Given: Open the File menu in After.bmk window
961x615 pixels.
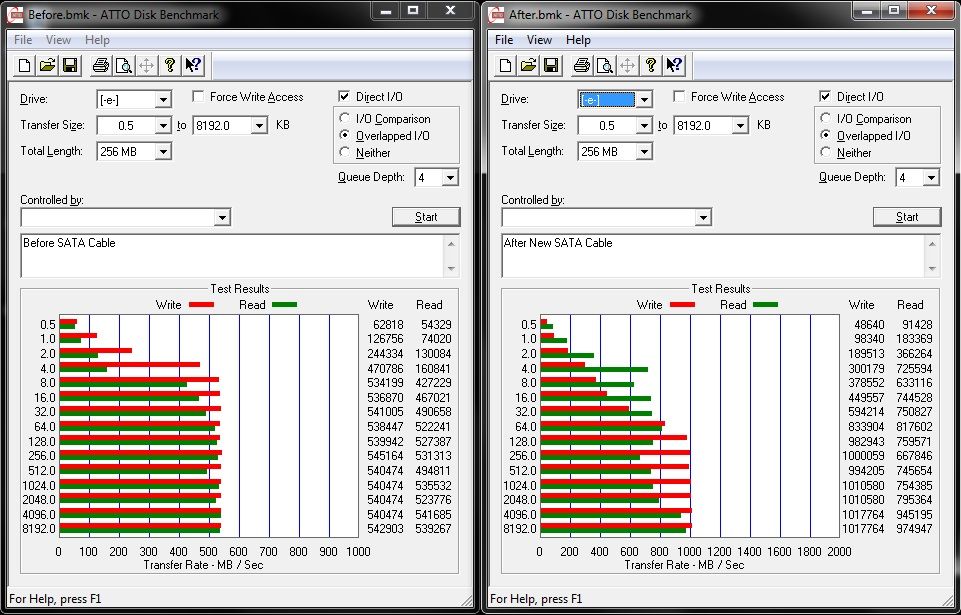Looking at the screenshot, I should pyautogui.click(x=504, y=40).
